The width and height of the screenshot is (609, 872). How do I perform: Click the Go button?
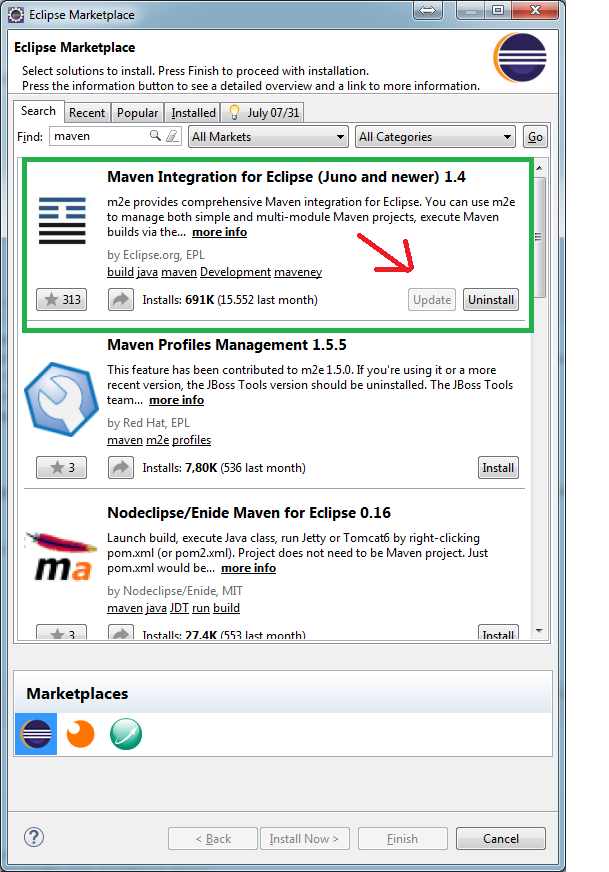536,137
